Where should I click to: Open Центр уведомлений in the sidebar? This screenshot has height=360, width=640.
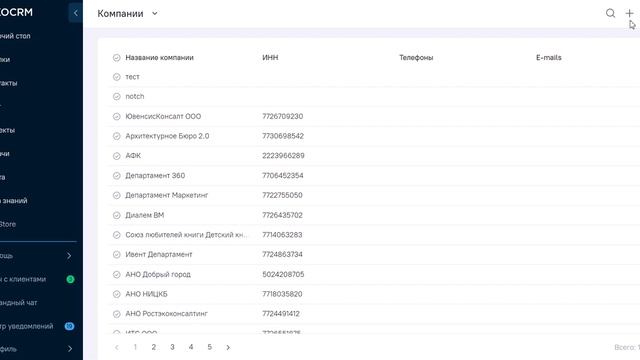(x=27, y=326)
